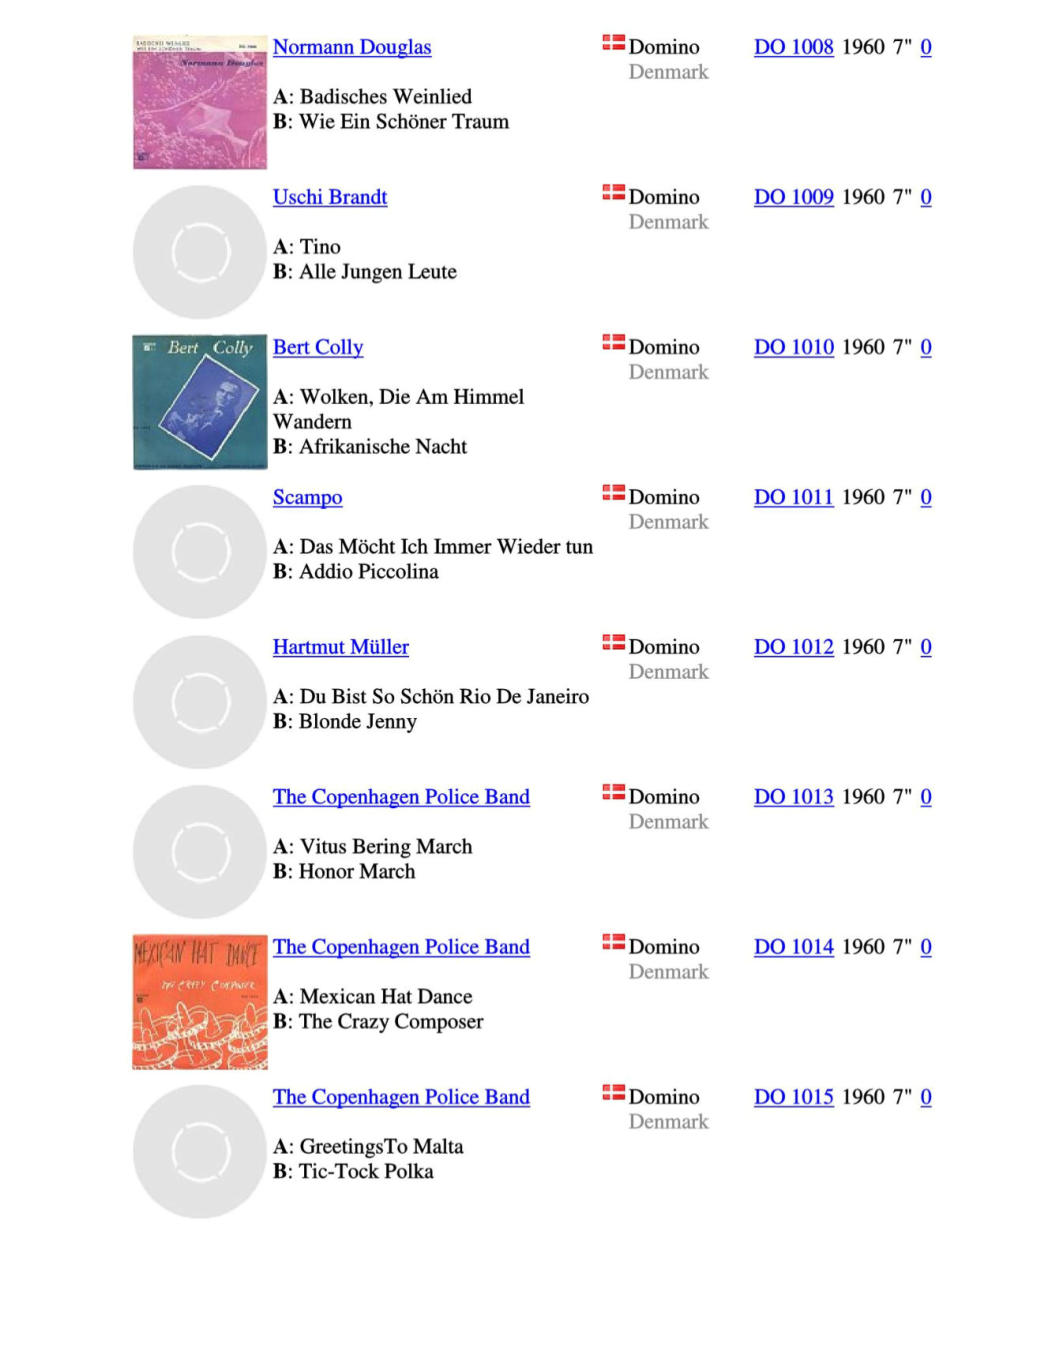Image resolution: width=1063 pixels, height=1355 pixels.
Task: Open artist link Uschi Brandt
Action: (x=330, y=197)
